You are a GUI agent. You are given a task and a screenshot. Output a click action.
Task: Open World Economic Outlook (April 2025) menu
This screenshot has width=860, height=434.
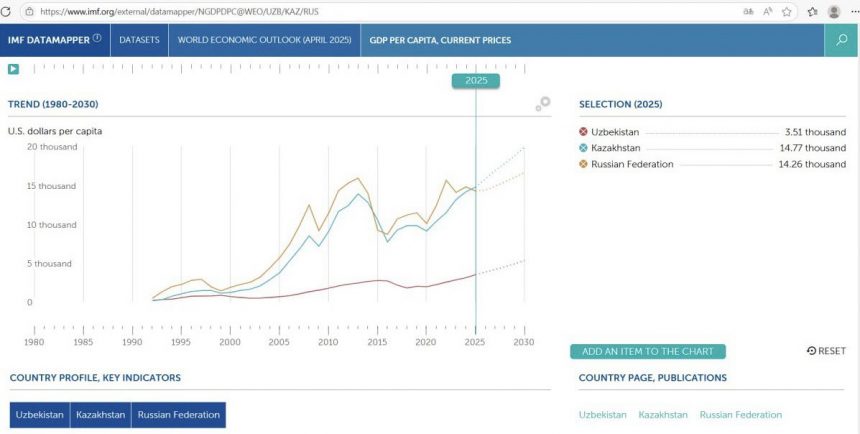pos(264,40)
